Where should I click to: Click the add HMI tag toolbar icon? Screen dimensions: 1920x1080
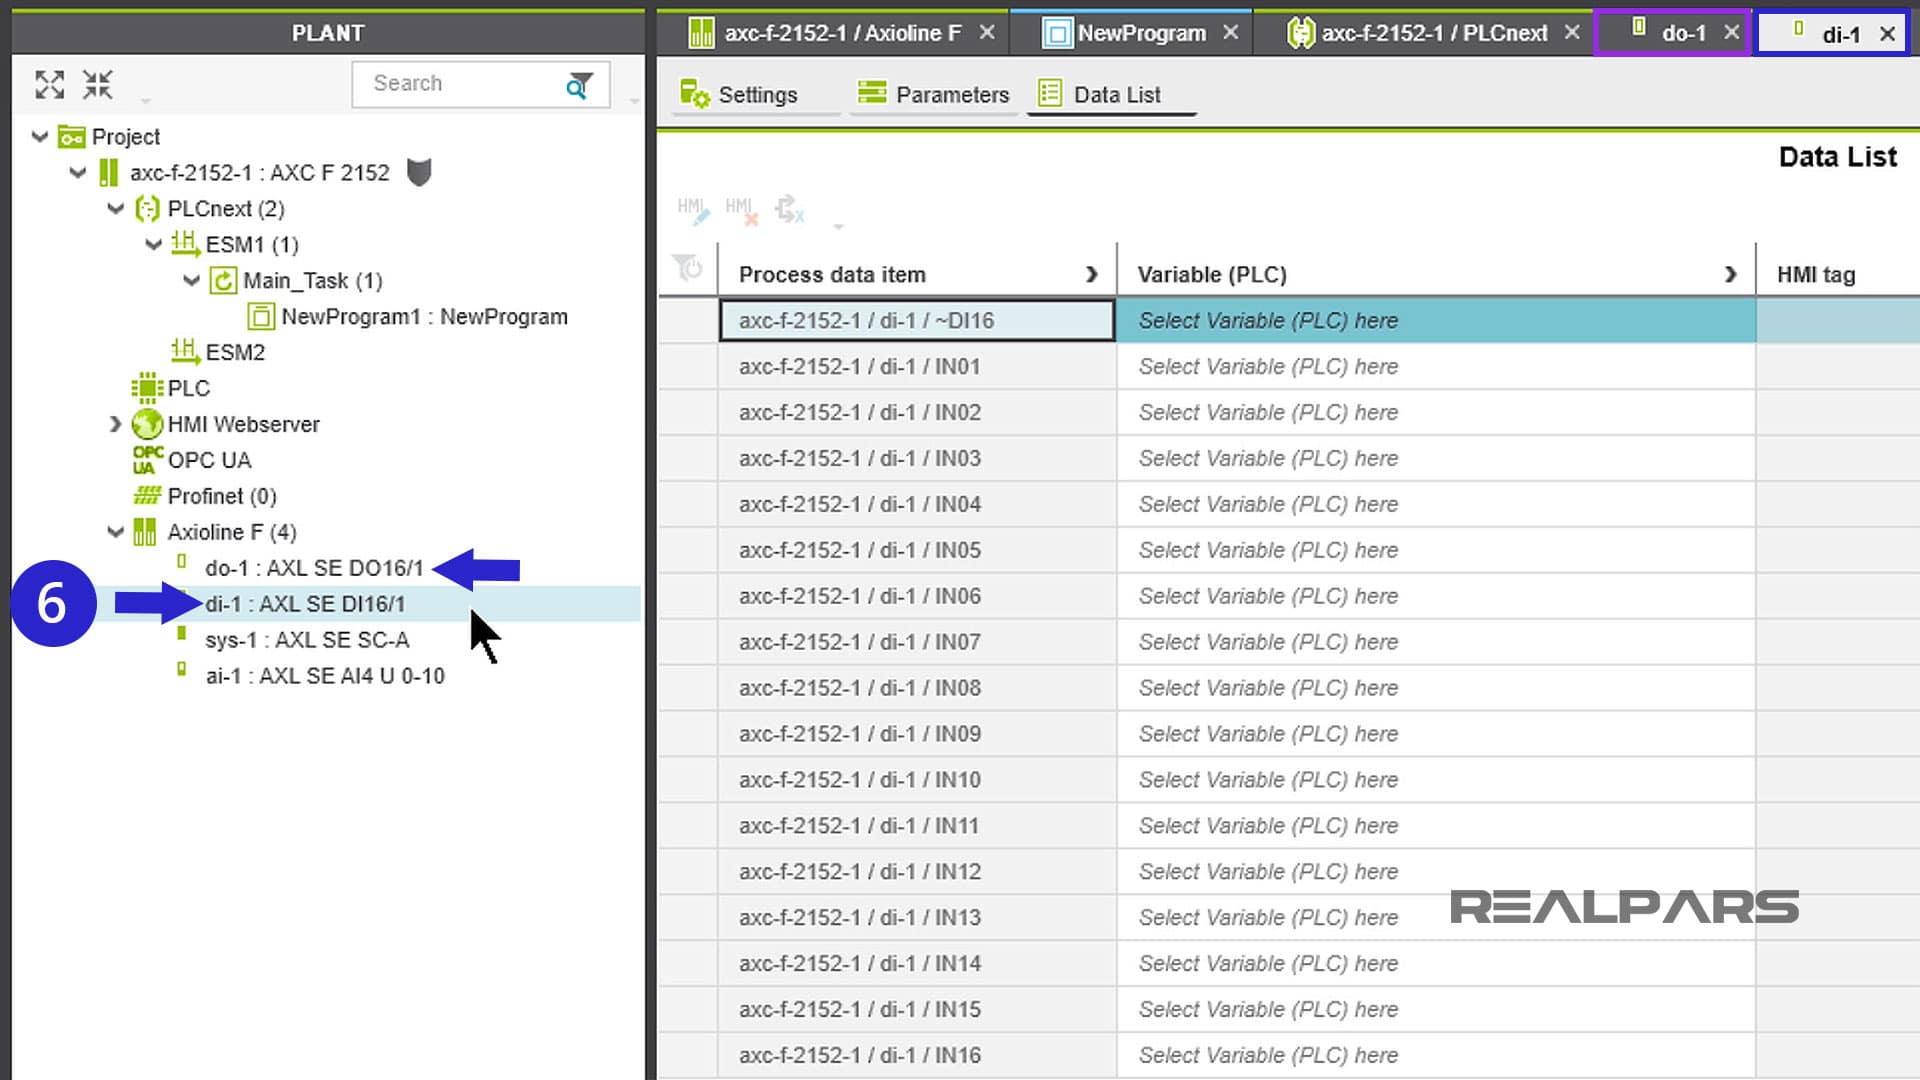(692, 209)
